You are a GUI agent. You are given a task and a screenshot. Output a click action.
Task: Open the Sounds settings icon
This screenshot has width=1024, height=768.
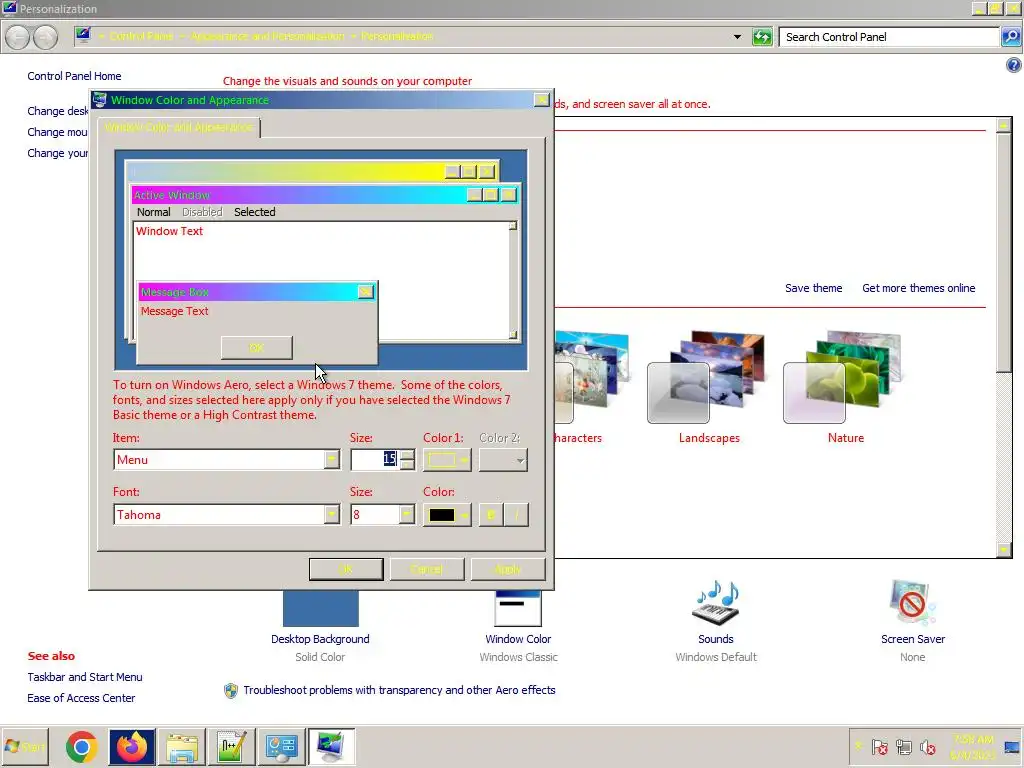pos(715,602)
